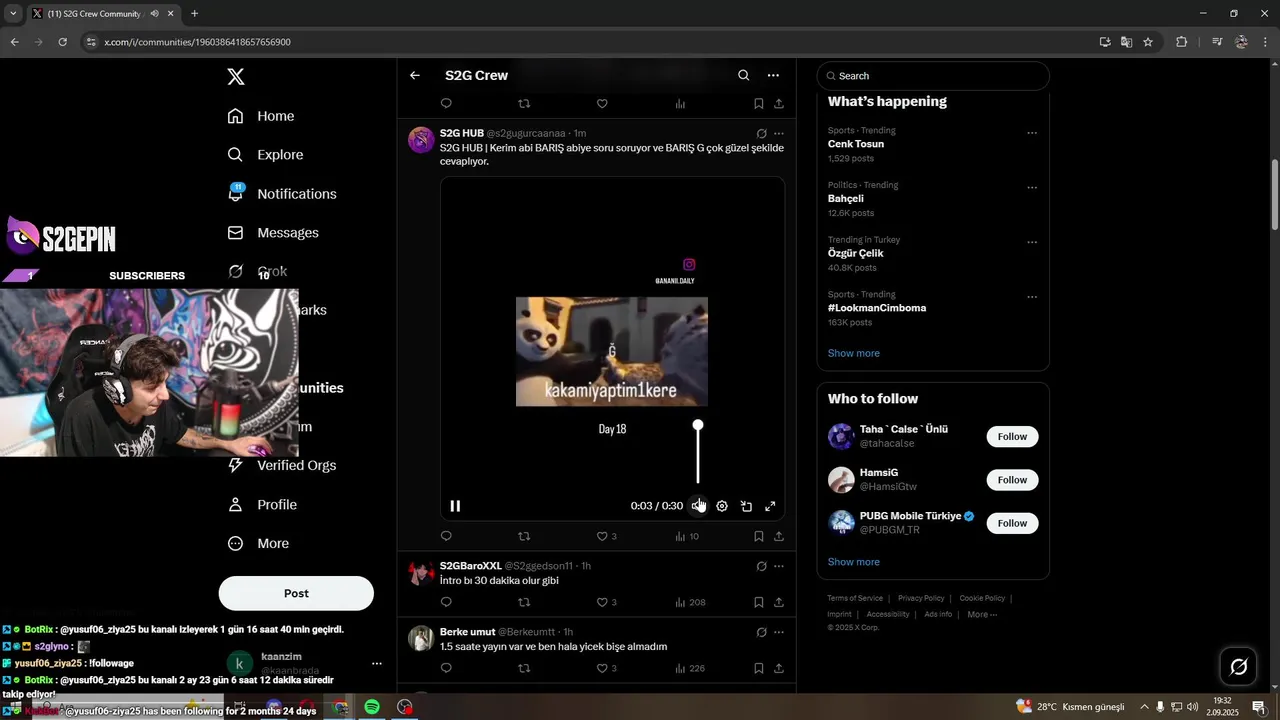Click the X logo icon
Image resolution: width=1280 pixels, height=720 pixels.
pyautogui.click(x=235, y=77)
